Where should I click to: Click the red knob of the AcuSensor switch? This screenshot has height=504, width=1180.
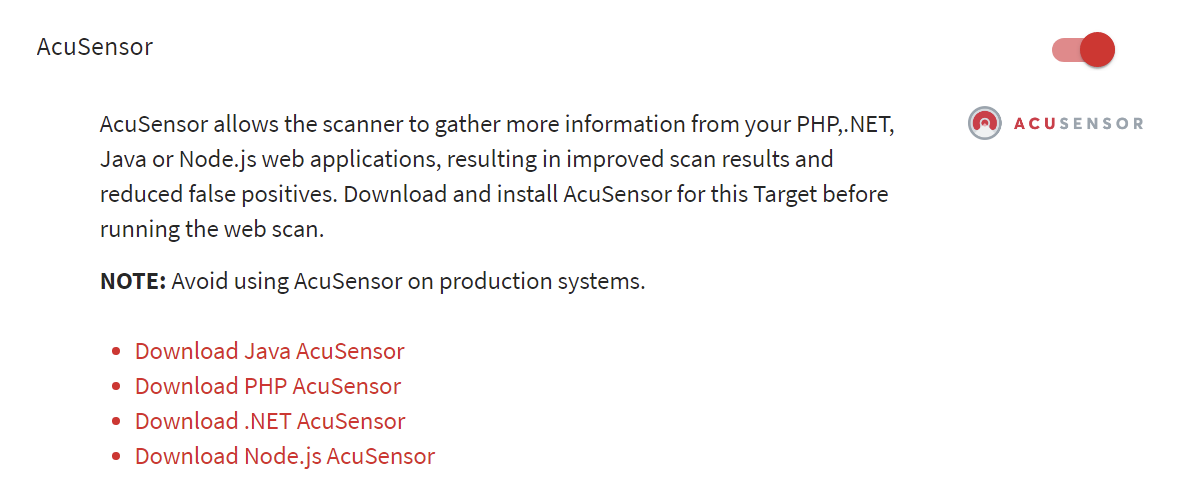pos(1097,49)
